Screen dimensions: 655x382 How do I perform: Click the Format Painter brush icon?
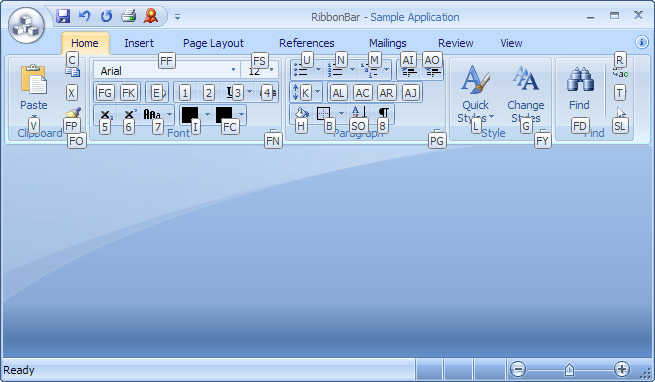point(73,113)
